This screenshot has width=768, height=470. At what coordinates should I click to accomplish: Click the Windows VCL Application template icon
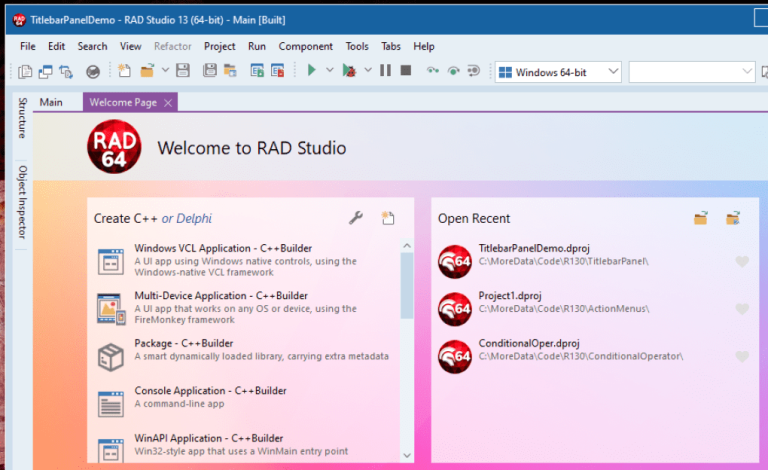[110, 261]
